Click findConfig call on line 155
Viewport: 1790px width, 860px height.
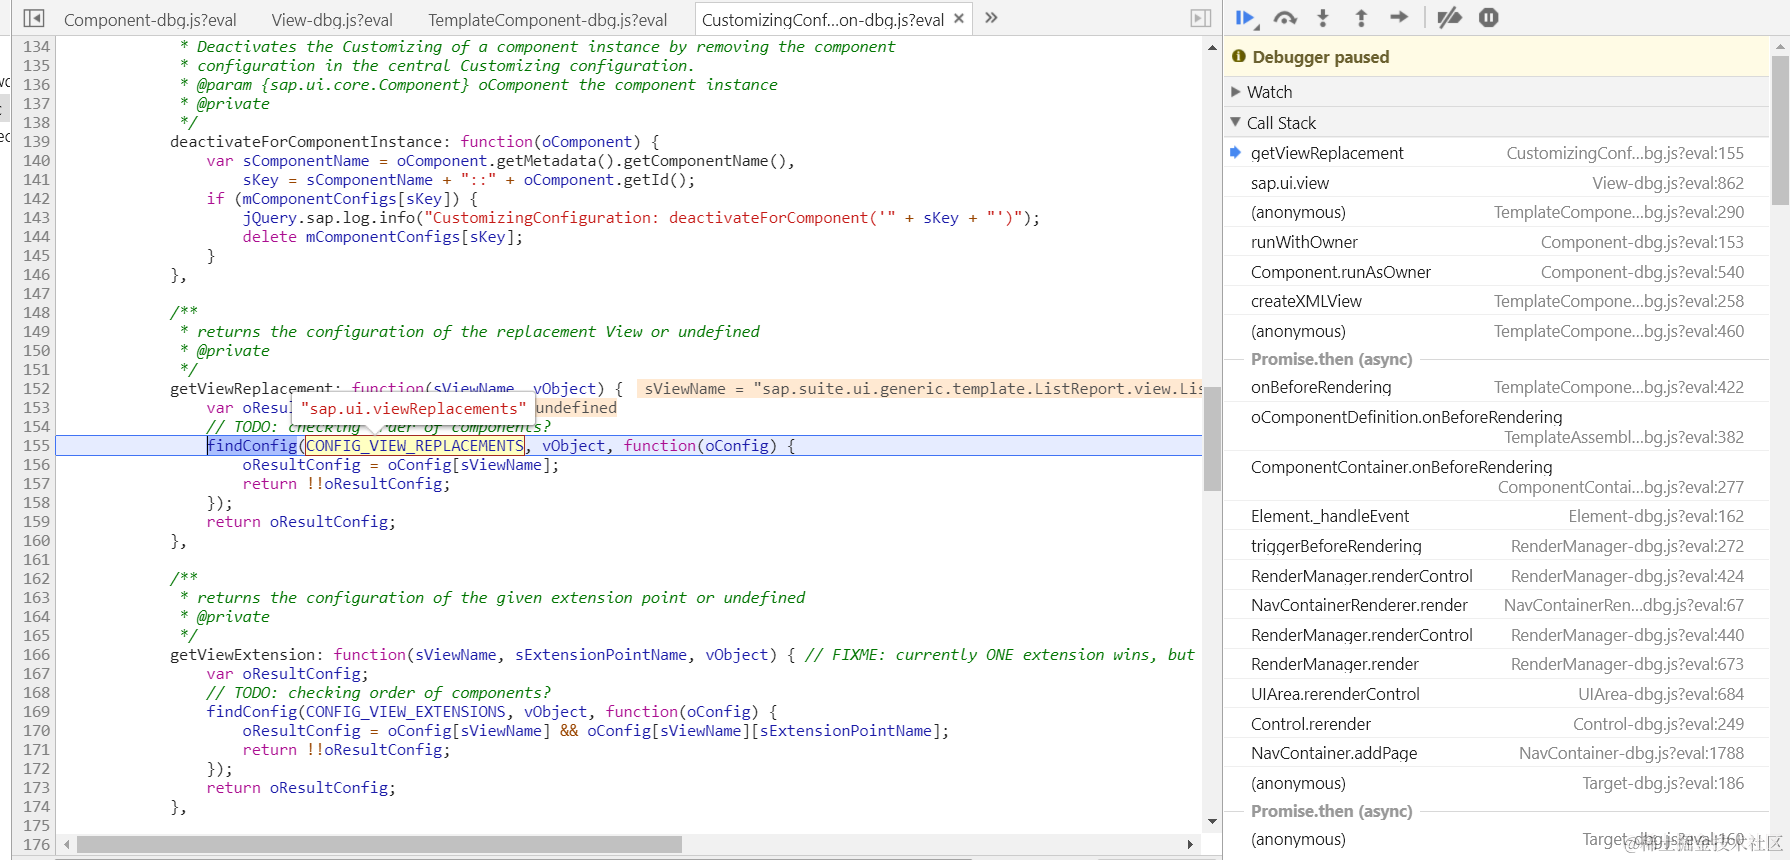pyautogui.click(x=252, y=446)
